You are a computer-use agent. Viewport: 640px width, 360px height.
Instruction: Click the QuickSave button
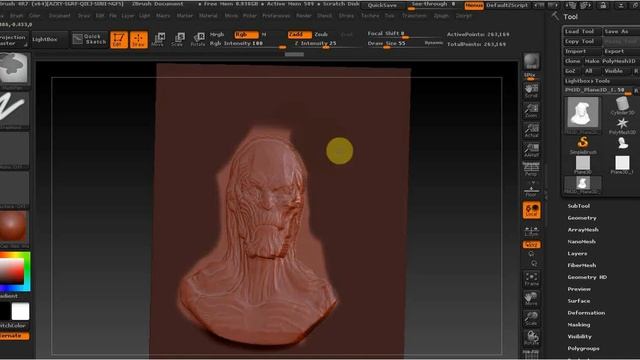click(x=382, y=5)
